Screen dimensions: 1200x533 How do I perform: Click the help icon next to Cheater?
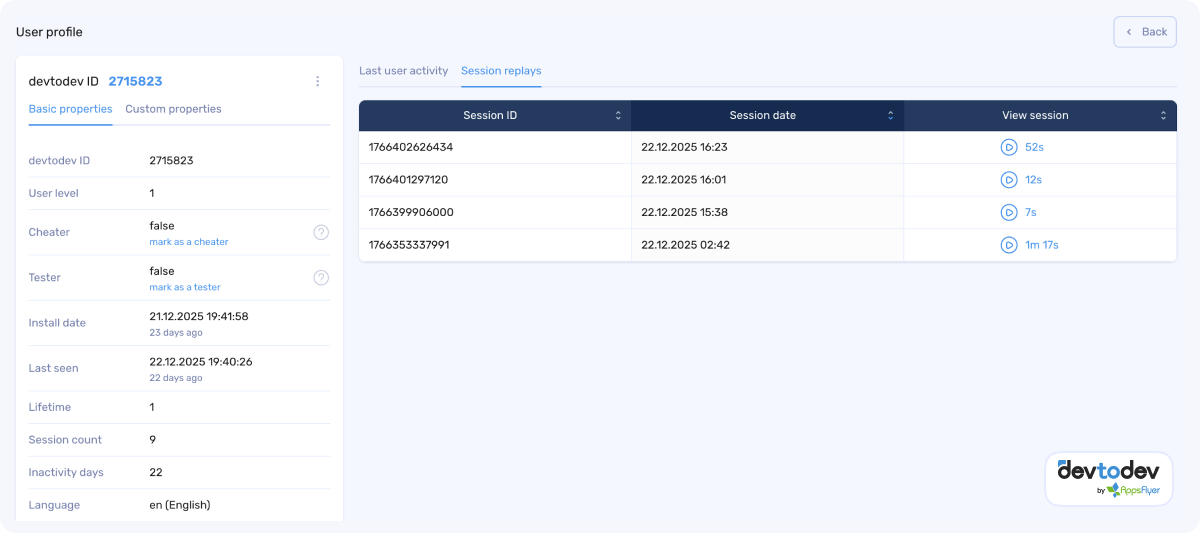[321, 232]
